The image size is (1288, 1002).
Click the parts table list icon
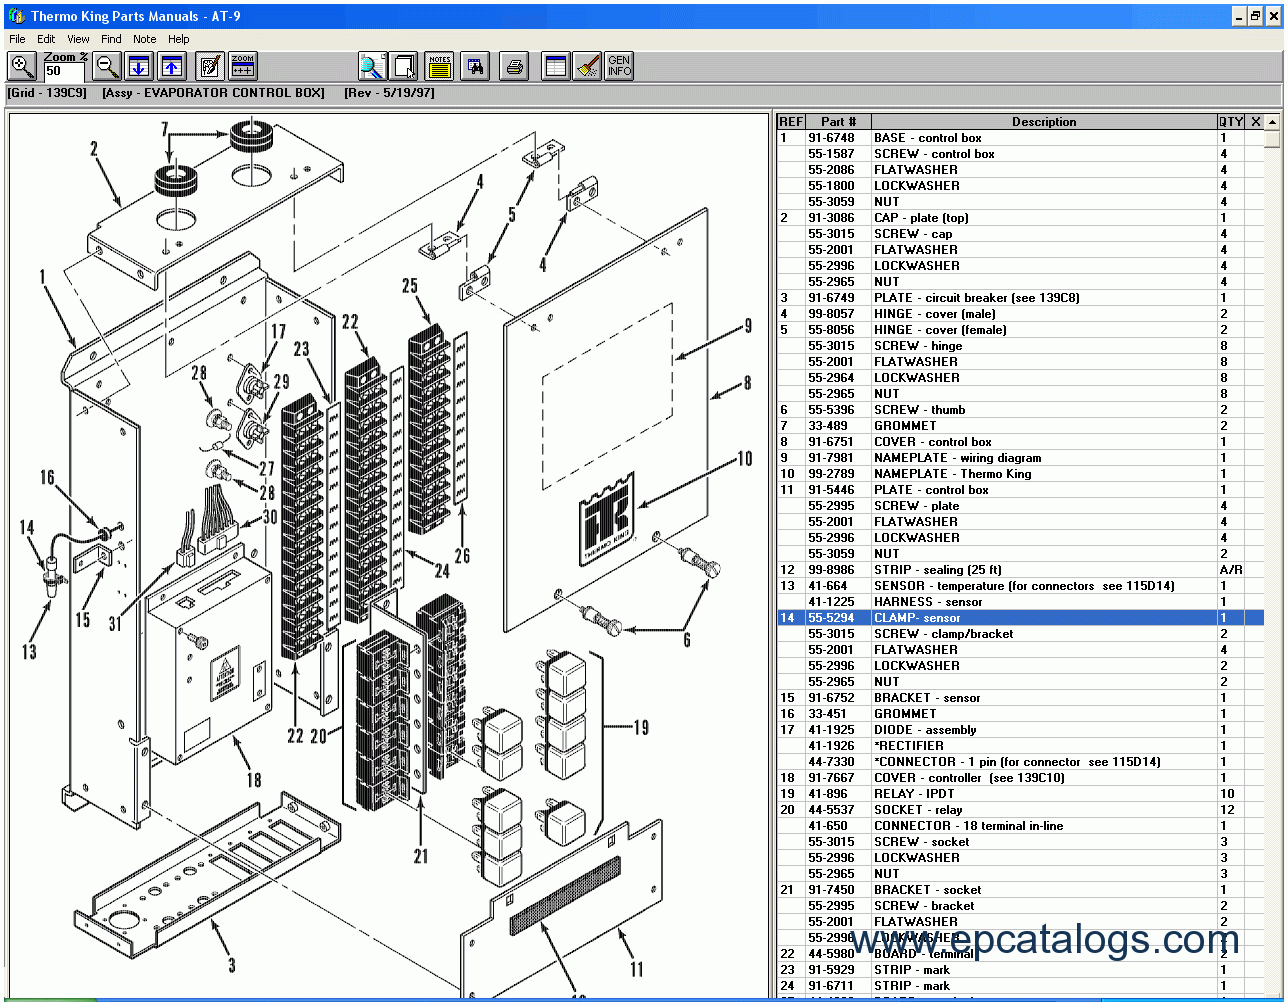(555, 67)
